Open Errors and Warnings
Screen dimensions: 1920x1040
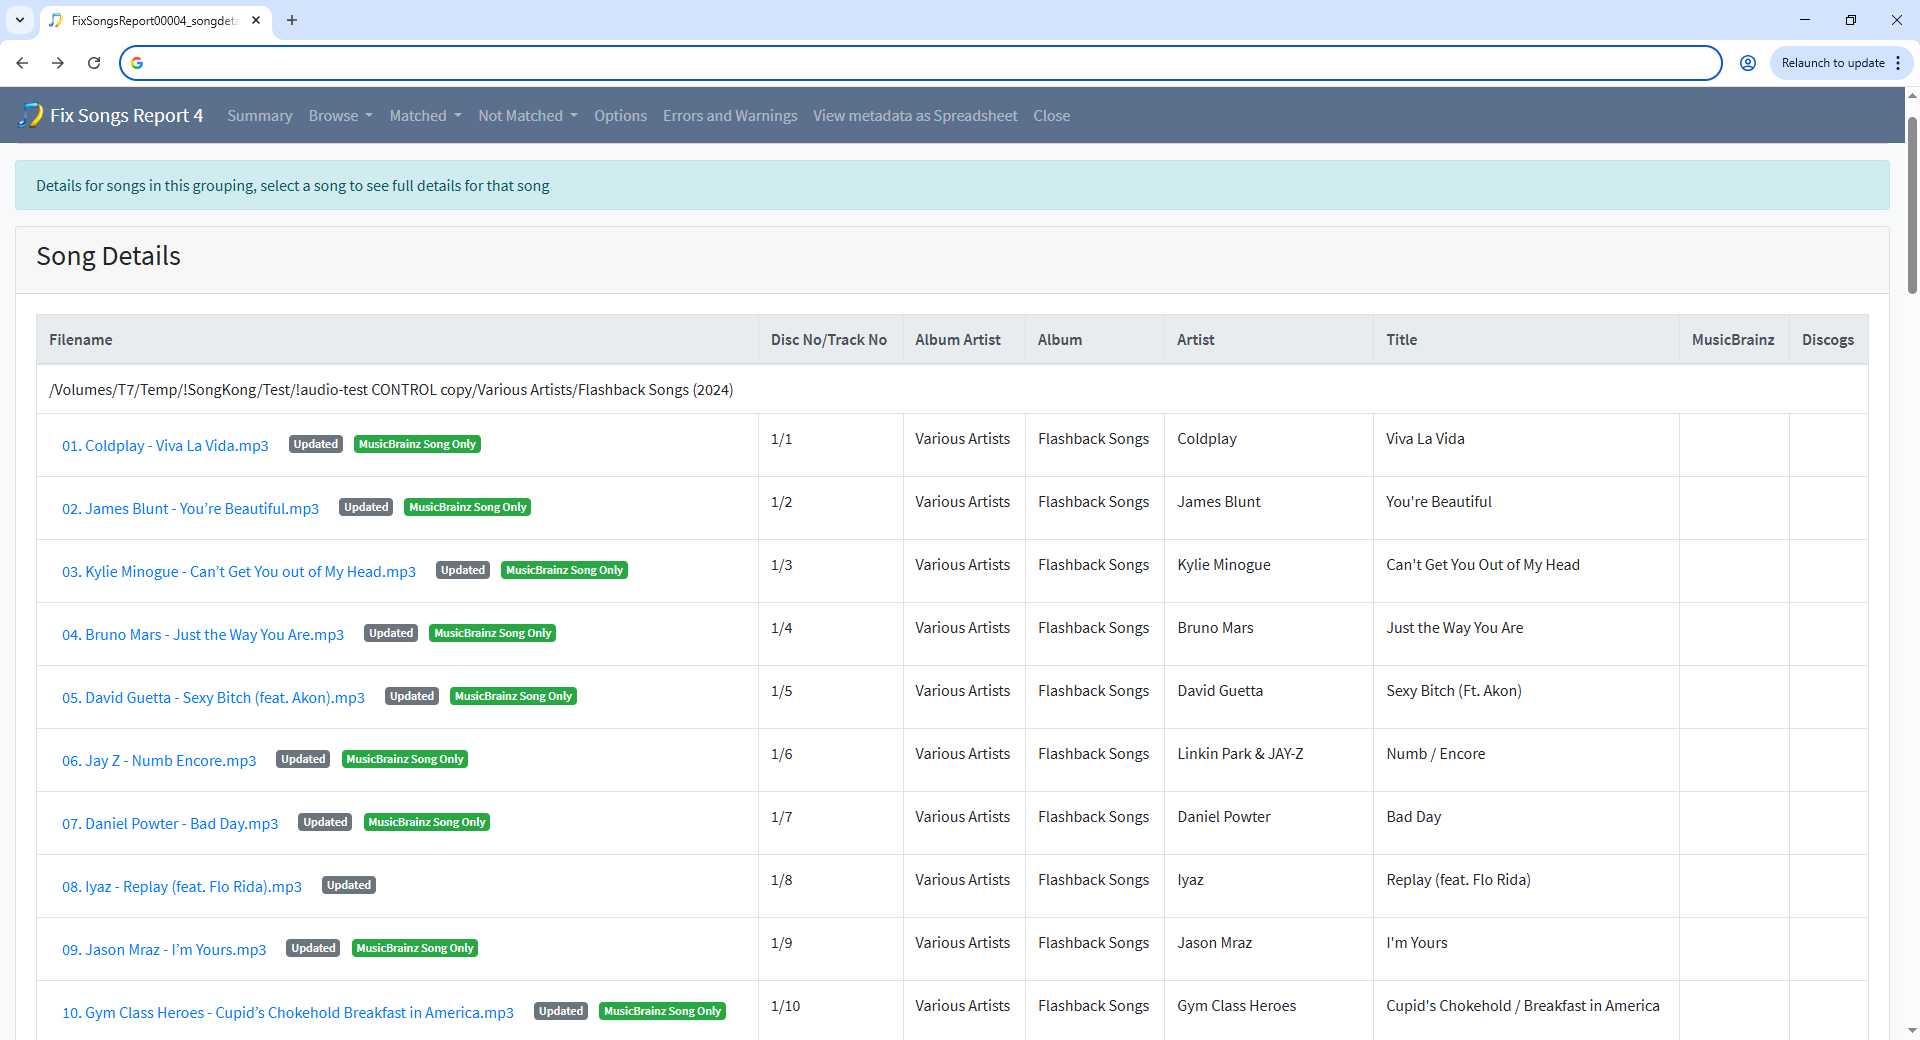(730, 116)
